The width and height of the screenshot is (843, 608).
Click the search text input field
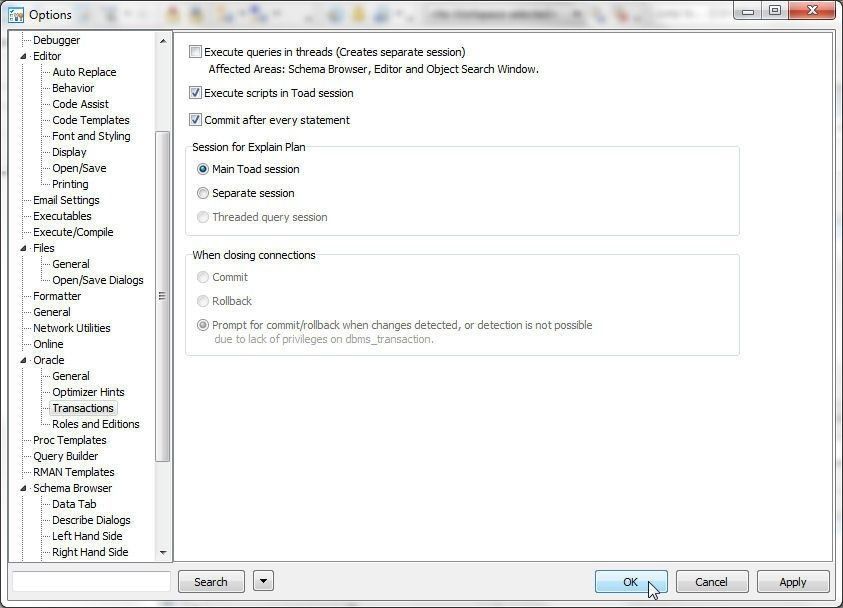[x=91, y=582]
